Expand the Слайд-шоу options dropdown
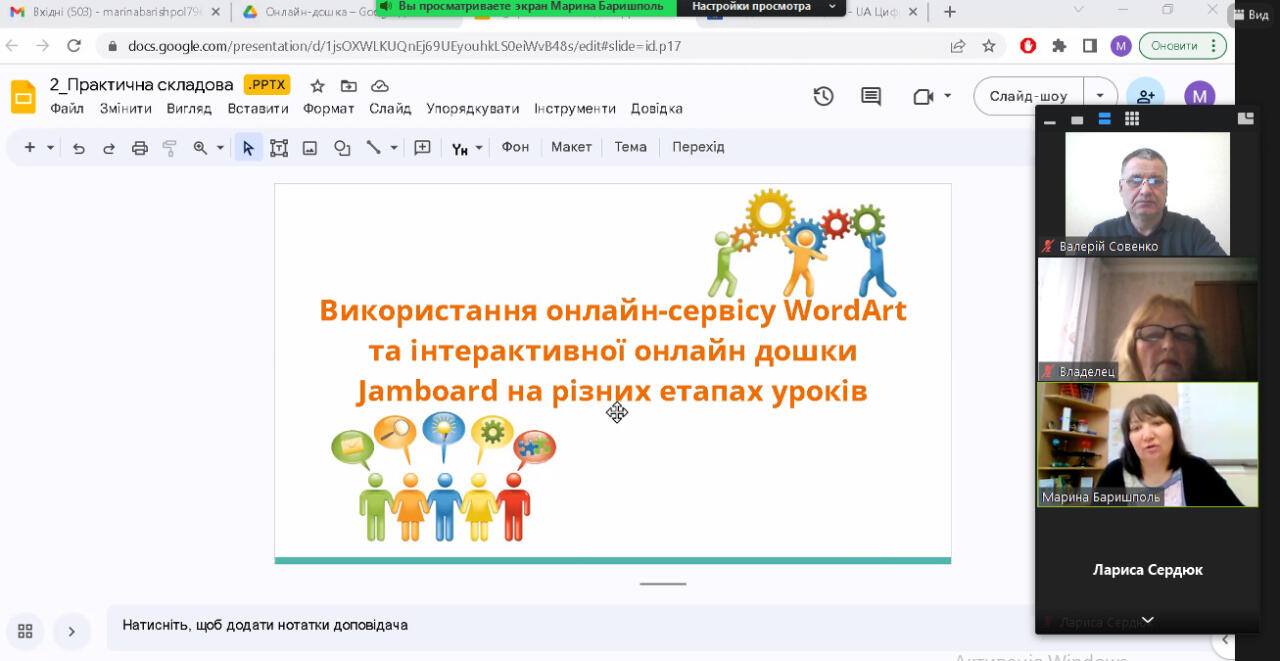 1100,96
